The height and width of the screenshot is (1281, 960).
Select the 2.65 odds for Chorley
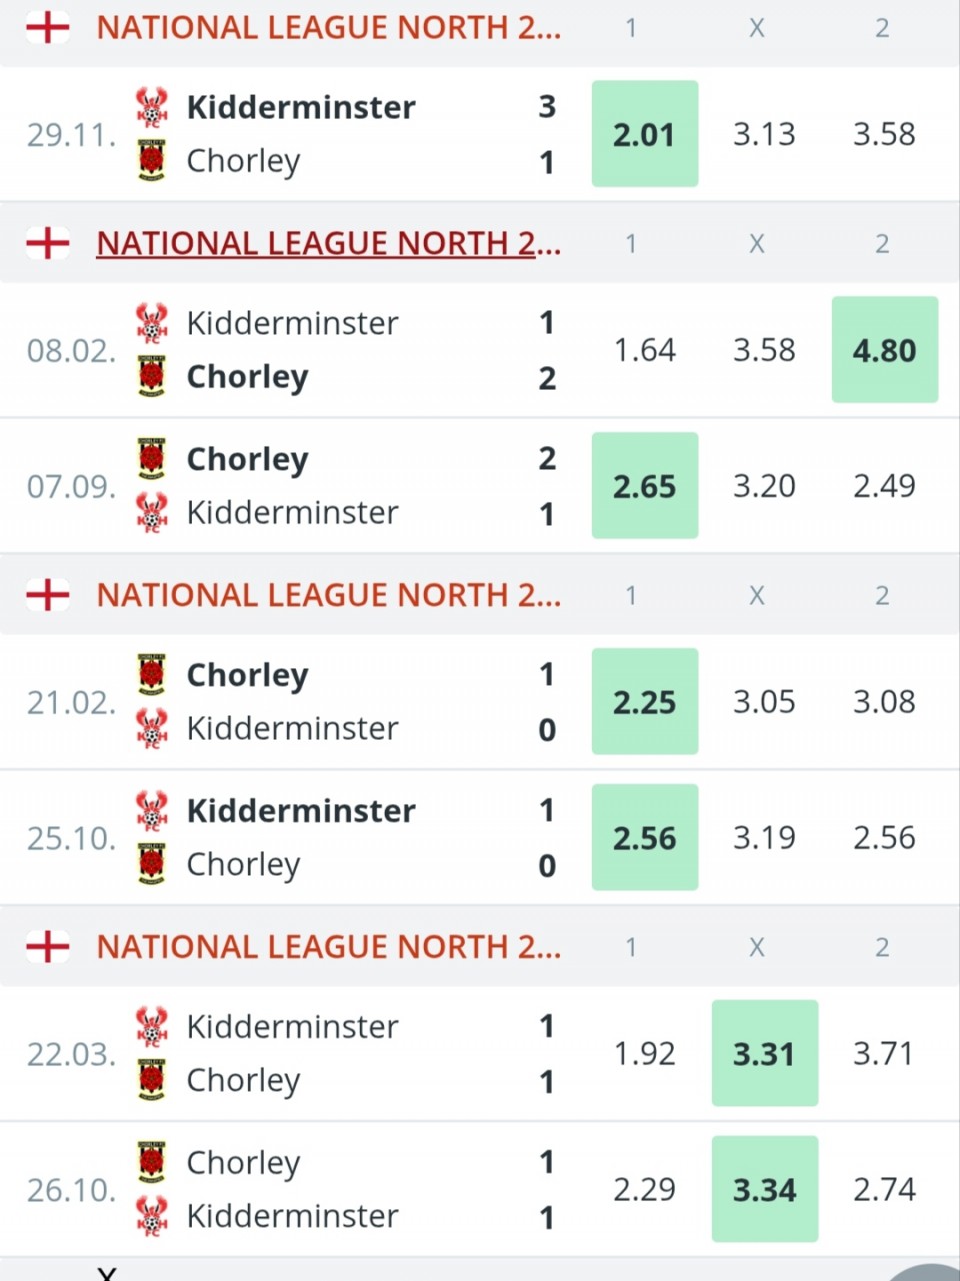click(645, 486)
